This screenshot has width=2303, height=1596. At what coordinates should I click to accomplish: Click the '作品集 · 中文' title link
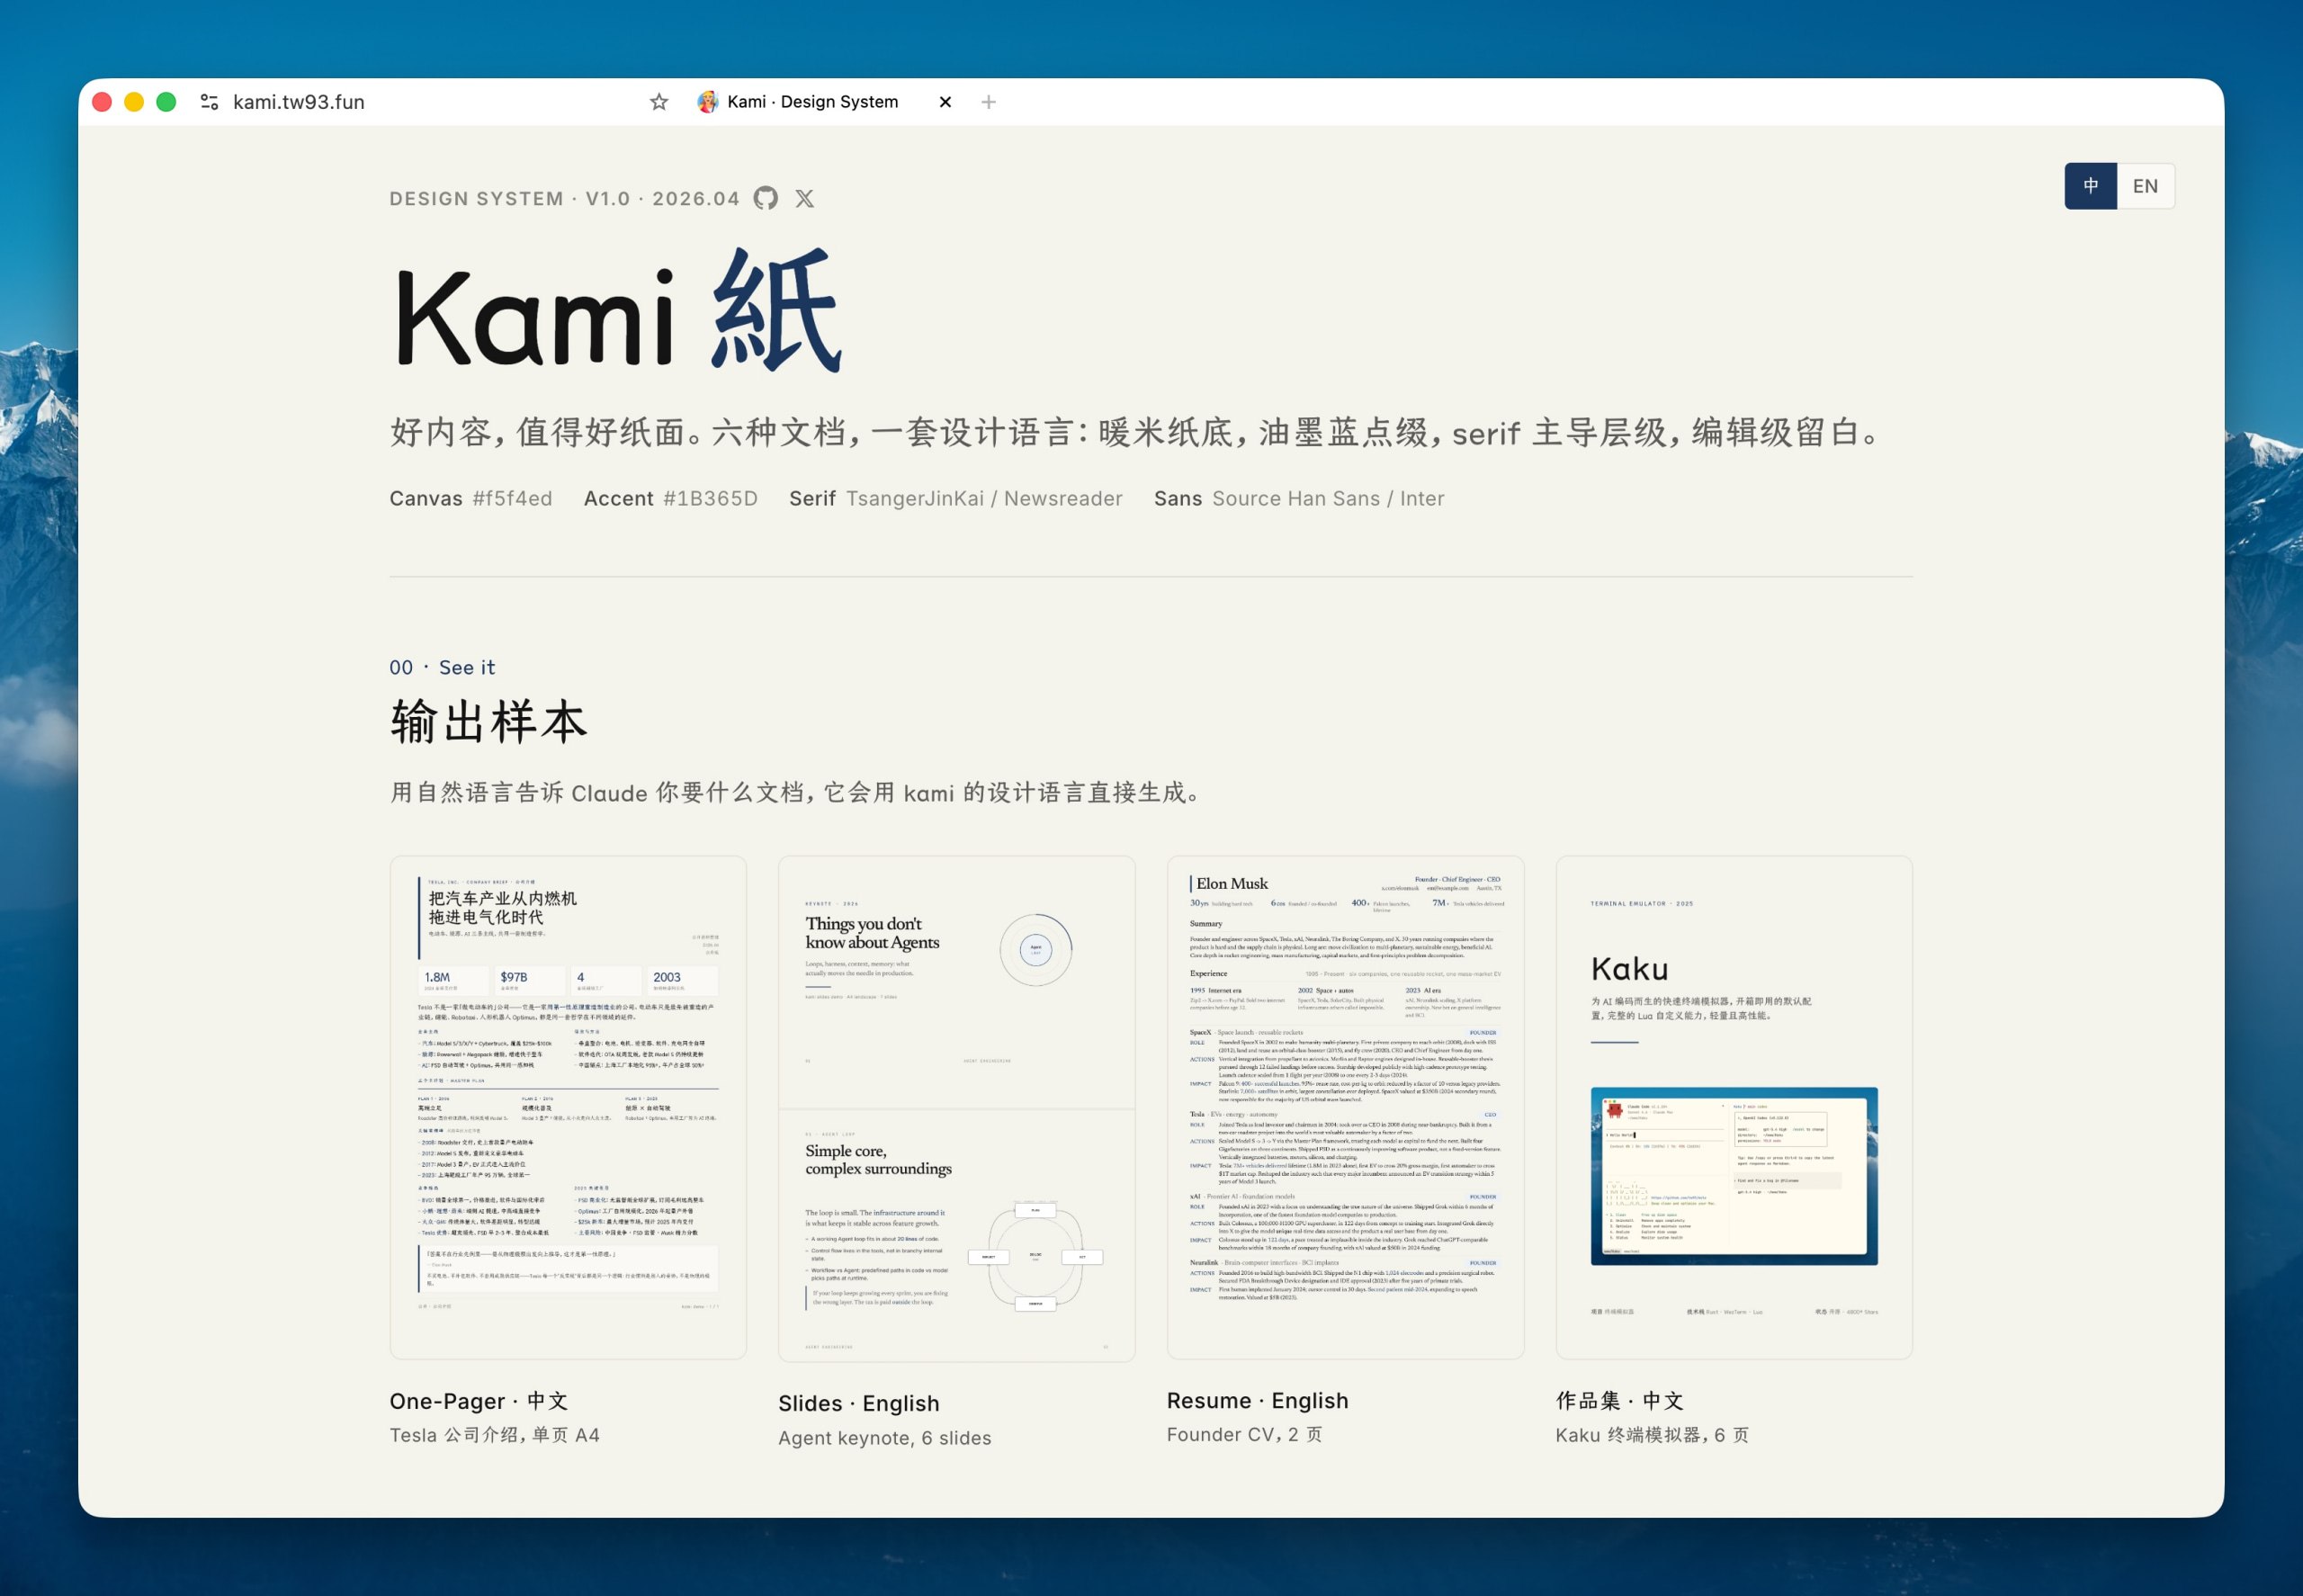click(1619, 1400)
